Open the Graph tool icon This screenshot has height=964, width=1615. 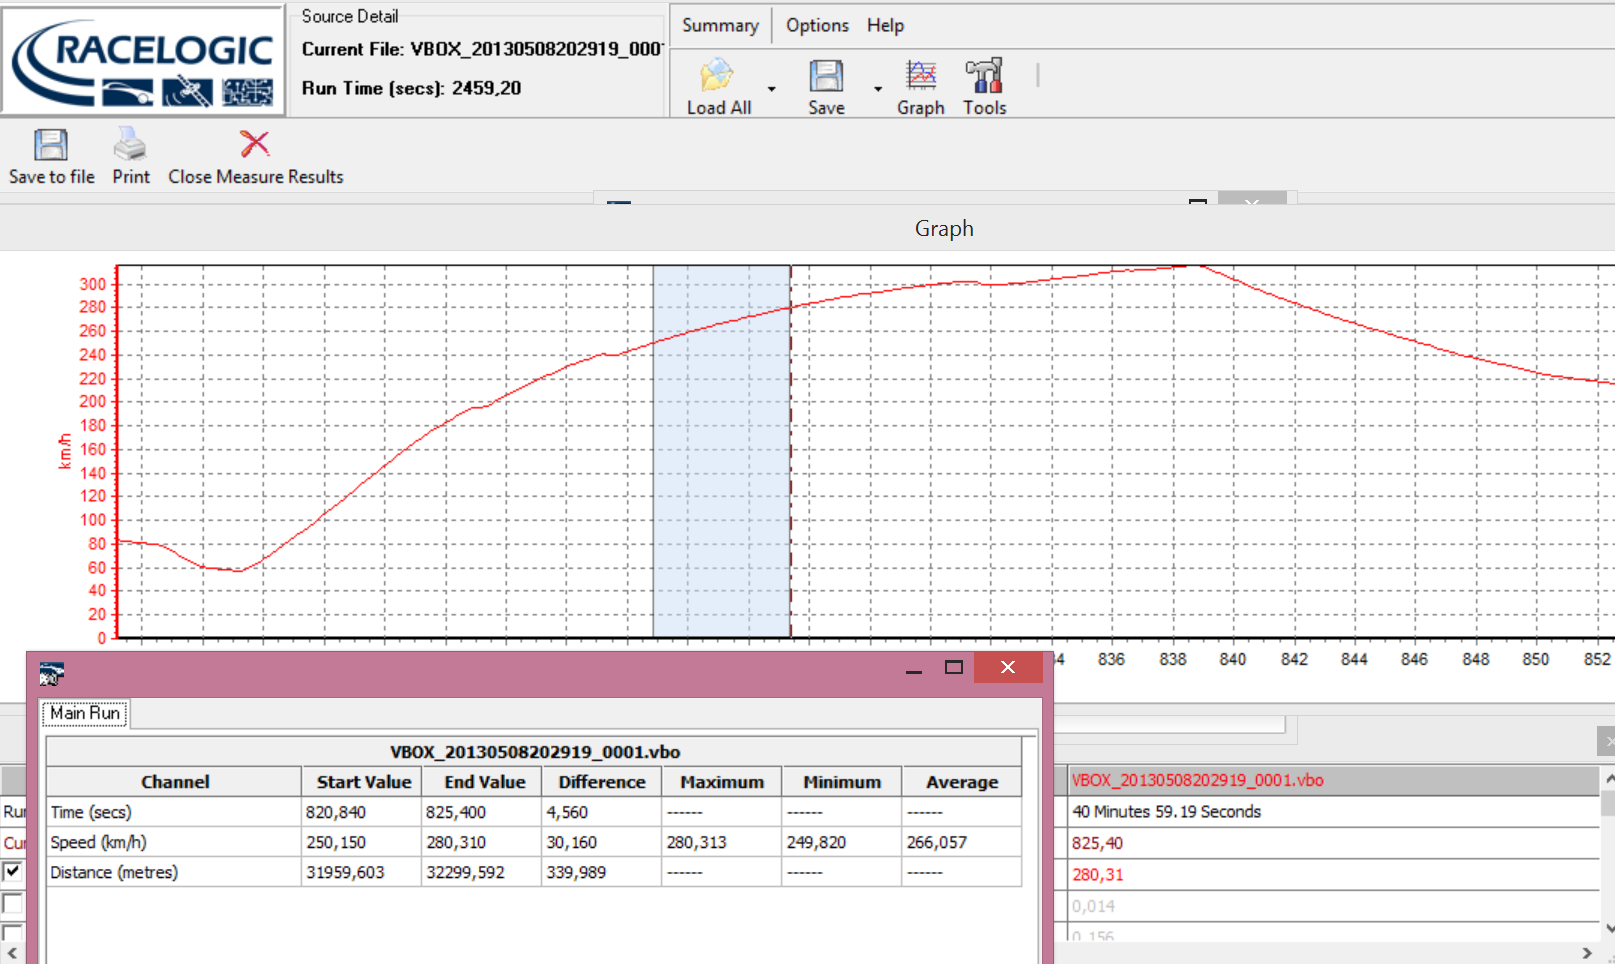coord(920,76)
